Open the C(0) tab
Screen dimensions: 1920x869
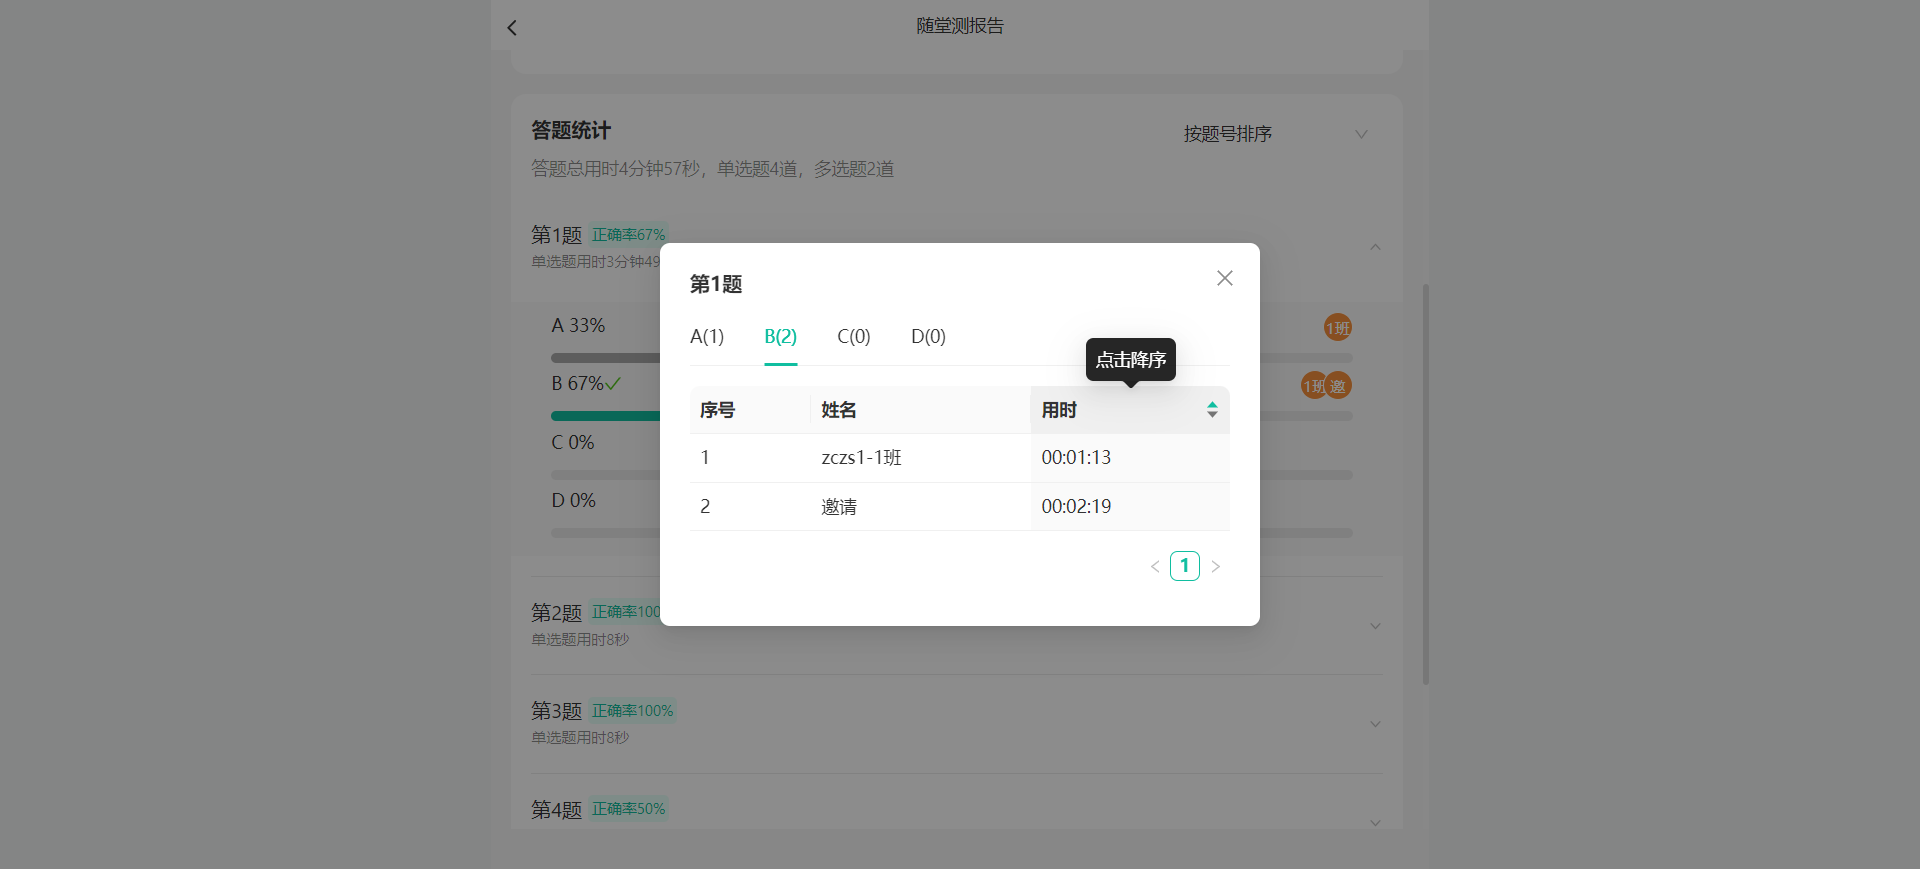[x=854, y=337]
